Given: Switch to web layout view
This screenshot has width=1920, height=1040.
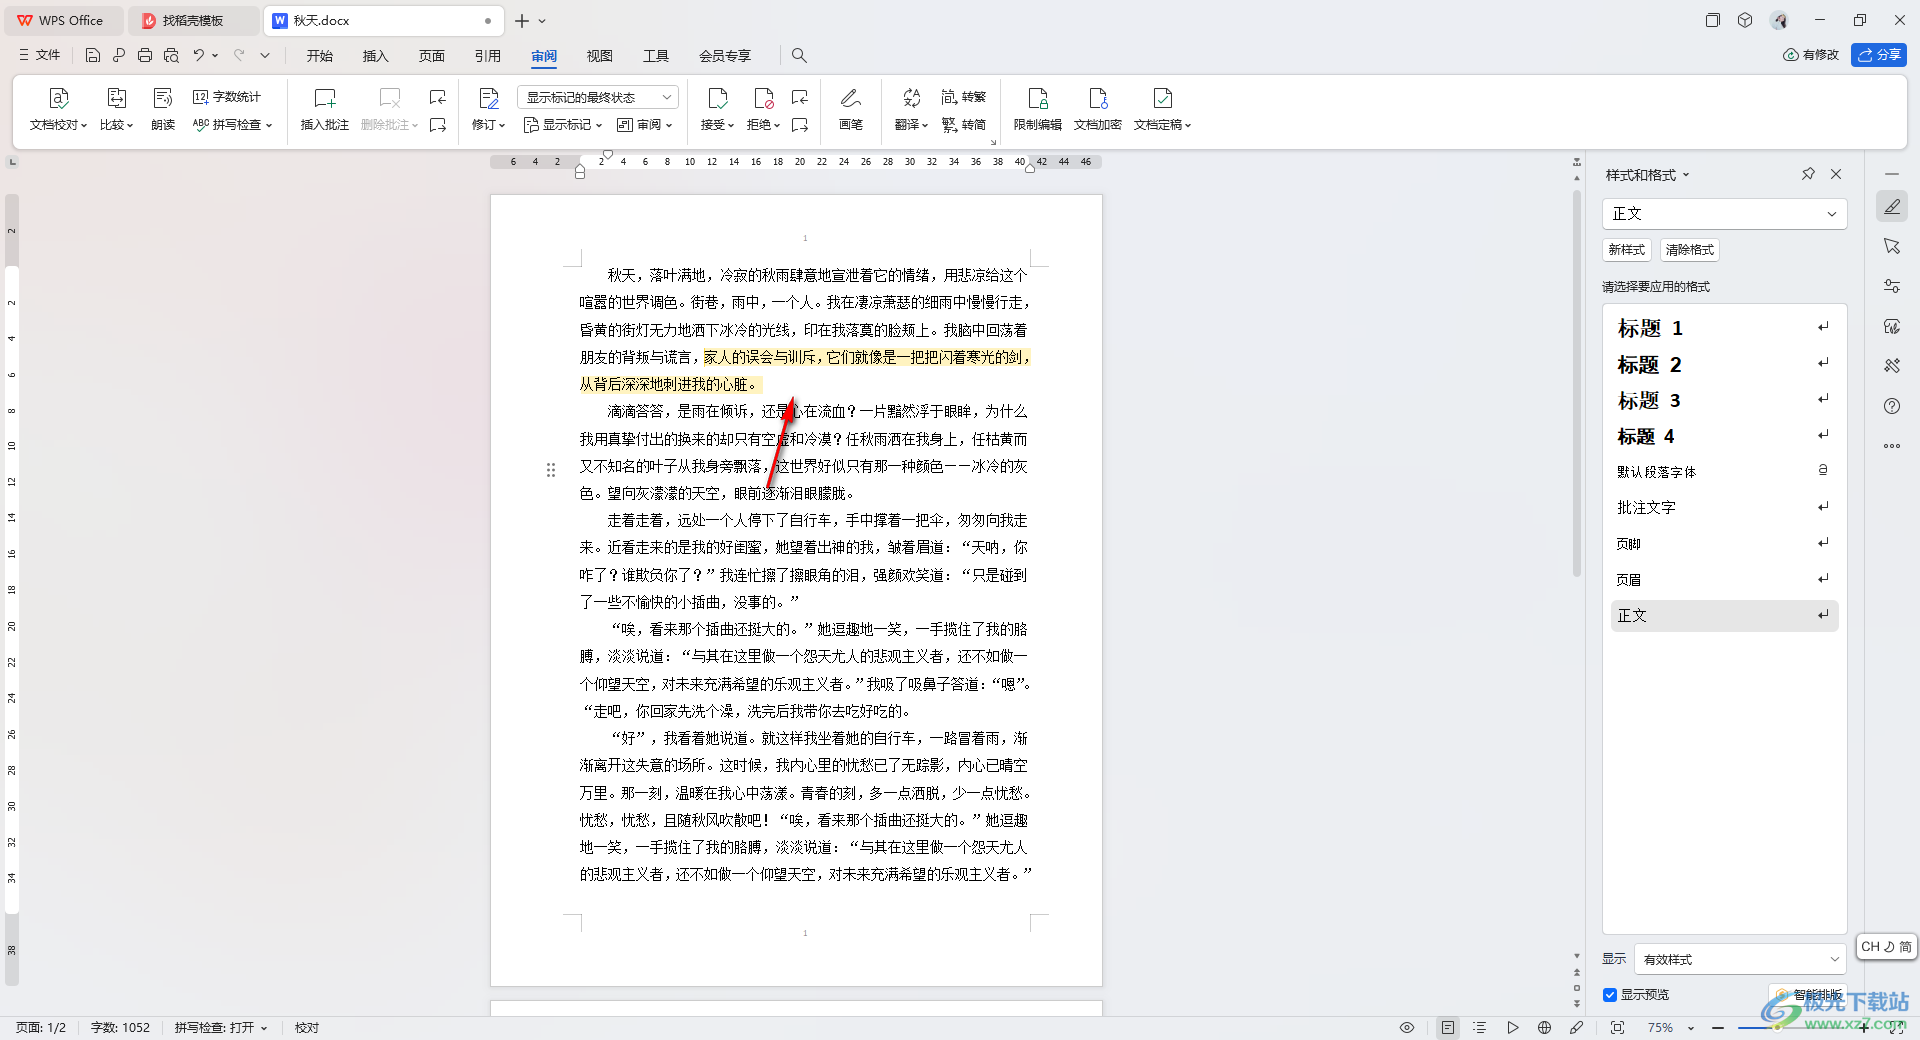Looking at the screenshot, I should tap(1545, 1028).
